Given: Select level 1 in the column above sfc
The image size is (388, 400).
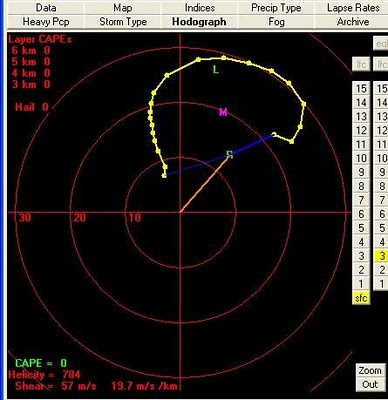Looking at the screenshot, I should pos(361,284).
